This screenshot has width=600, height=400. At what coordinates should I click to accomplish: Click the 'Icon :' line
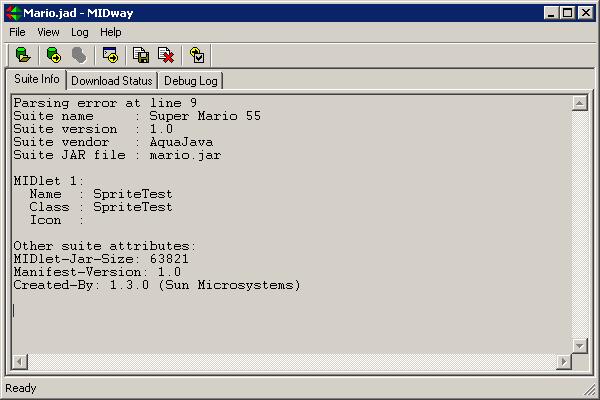point(57,220)
